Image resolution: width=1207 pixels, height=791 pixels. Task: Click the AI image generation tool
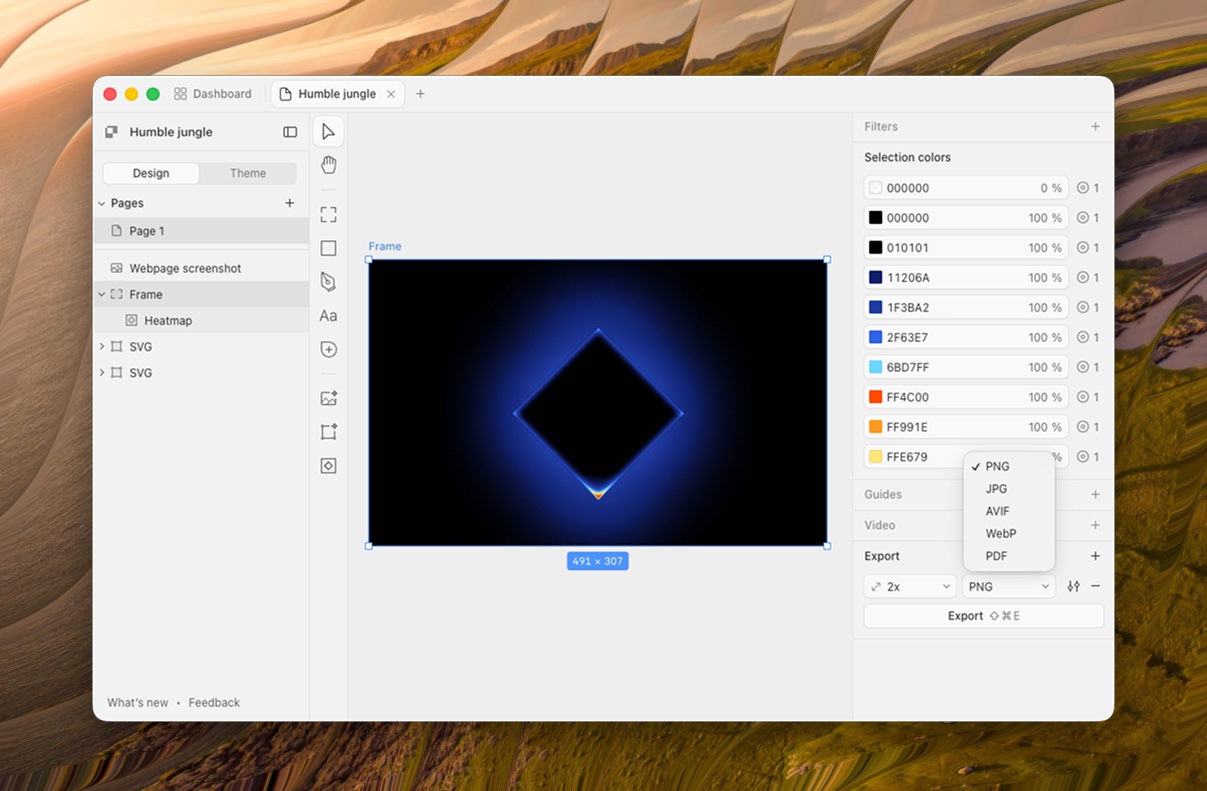point(328,398)
